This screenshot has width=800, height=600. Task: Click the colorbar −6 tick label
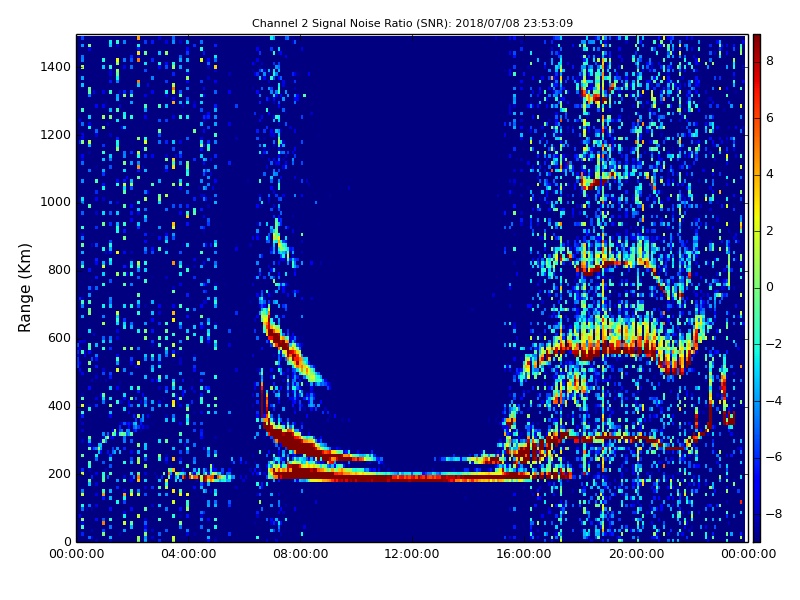point(773,457)
